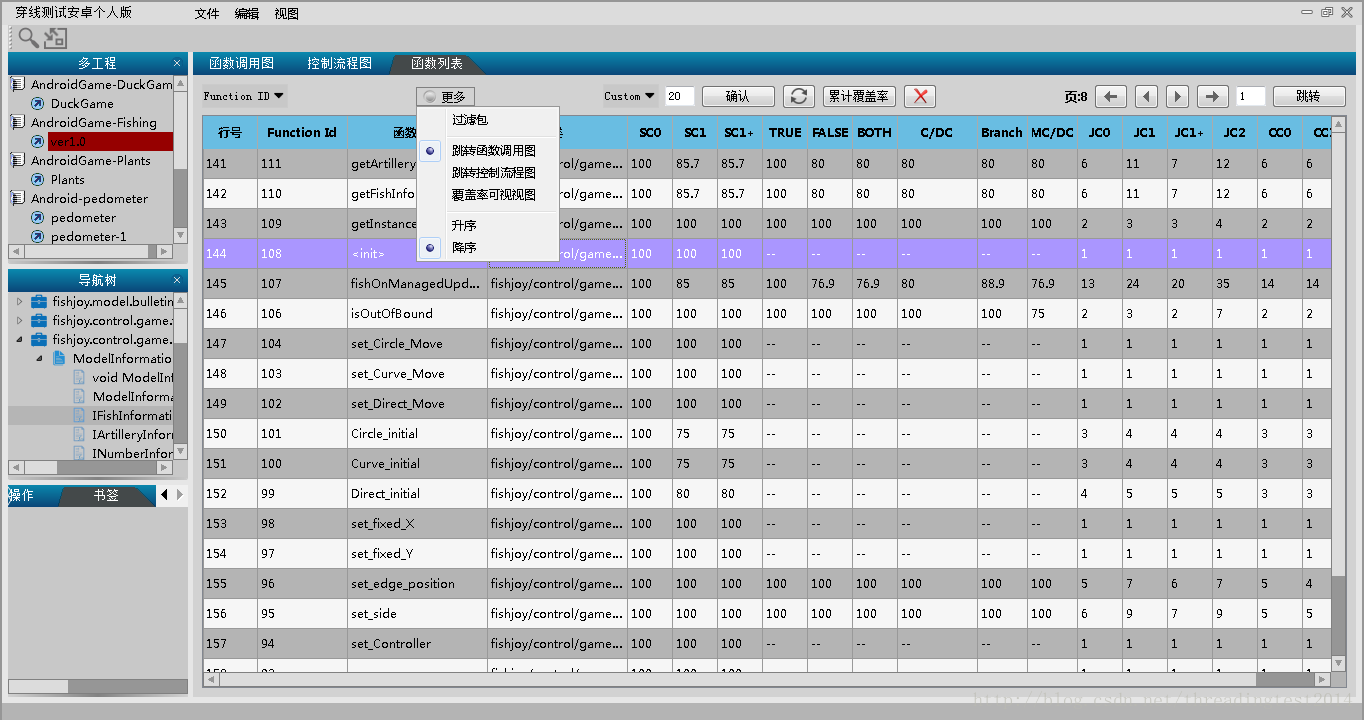Click the import project toolbar icon
The height and width of the screenshot is (720, 1364).
[55, 38]
